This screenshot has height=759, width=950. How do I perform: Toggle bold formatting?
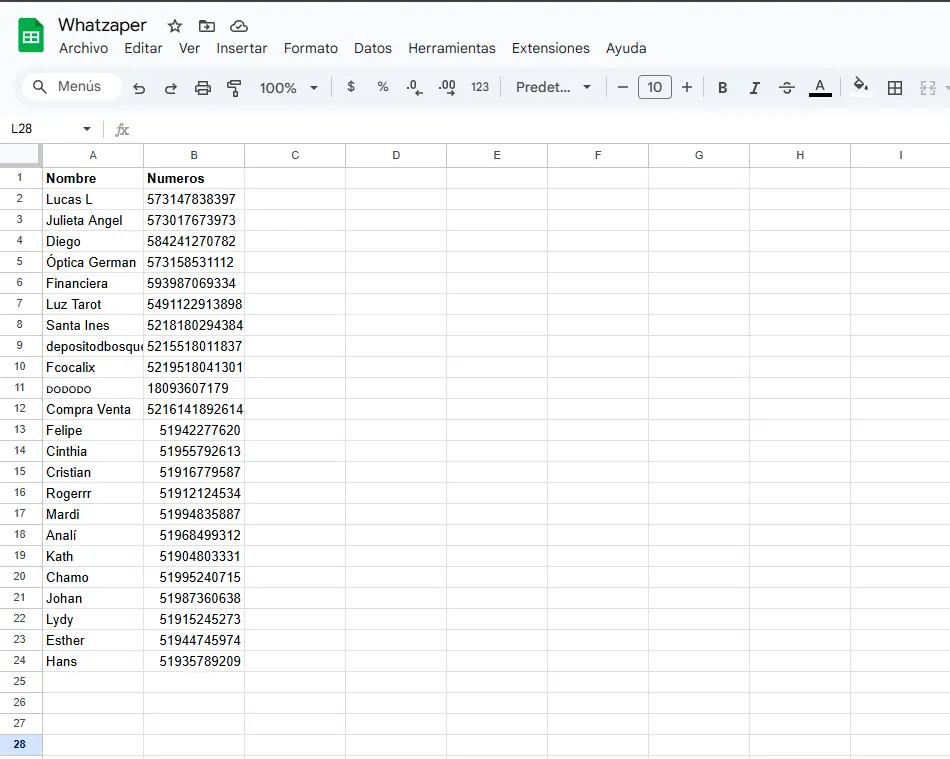point(722,88)
